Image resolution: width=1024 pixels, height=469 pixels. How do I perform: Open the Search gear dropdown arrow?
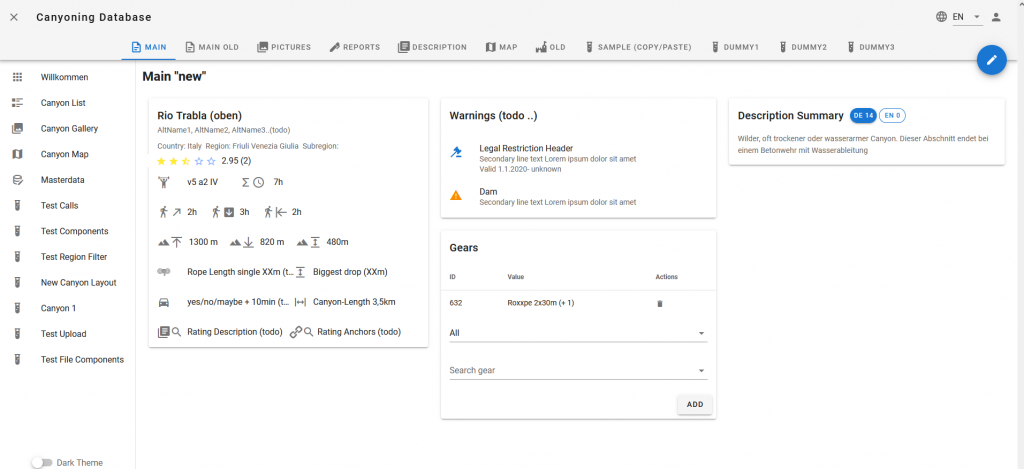point(701,371)
